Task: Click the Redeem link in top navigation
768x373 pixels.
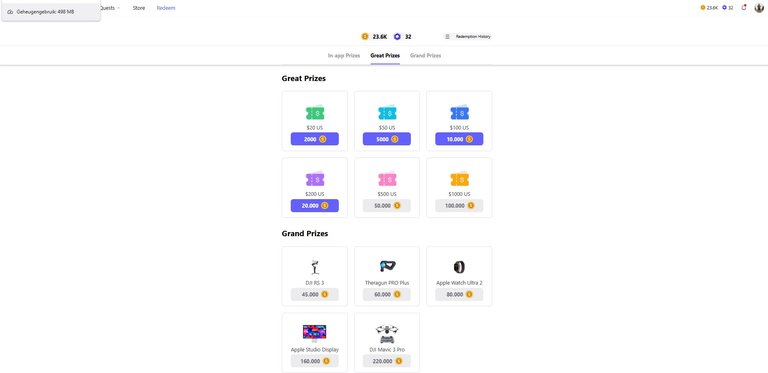Action: pyautogui.click(x=166, y=8)
